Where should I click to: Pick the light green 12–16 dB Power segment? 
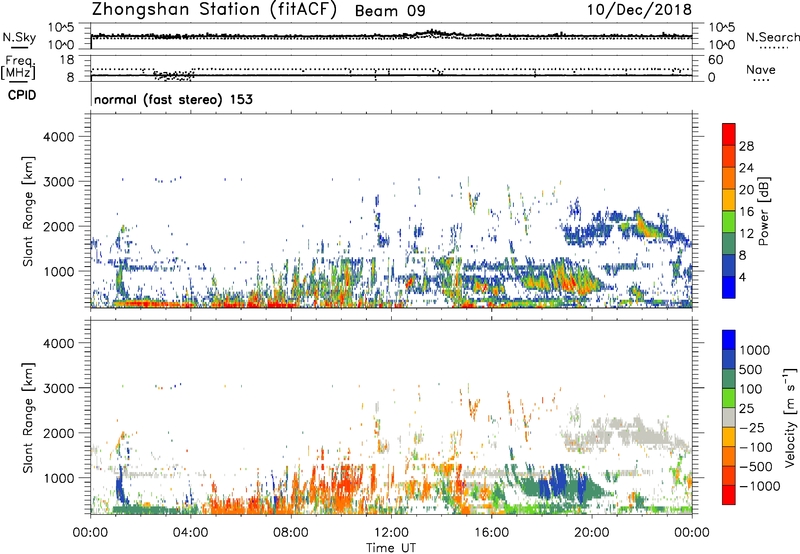[729, 222]
